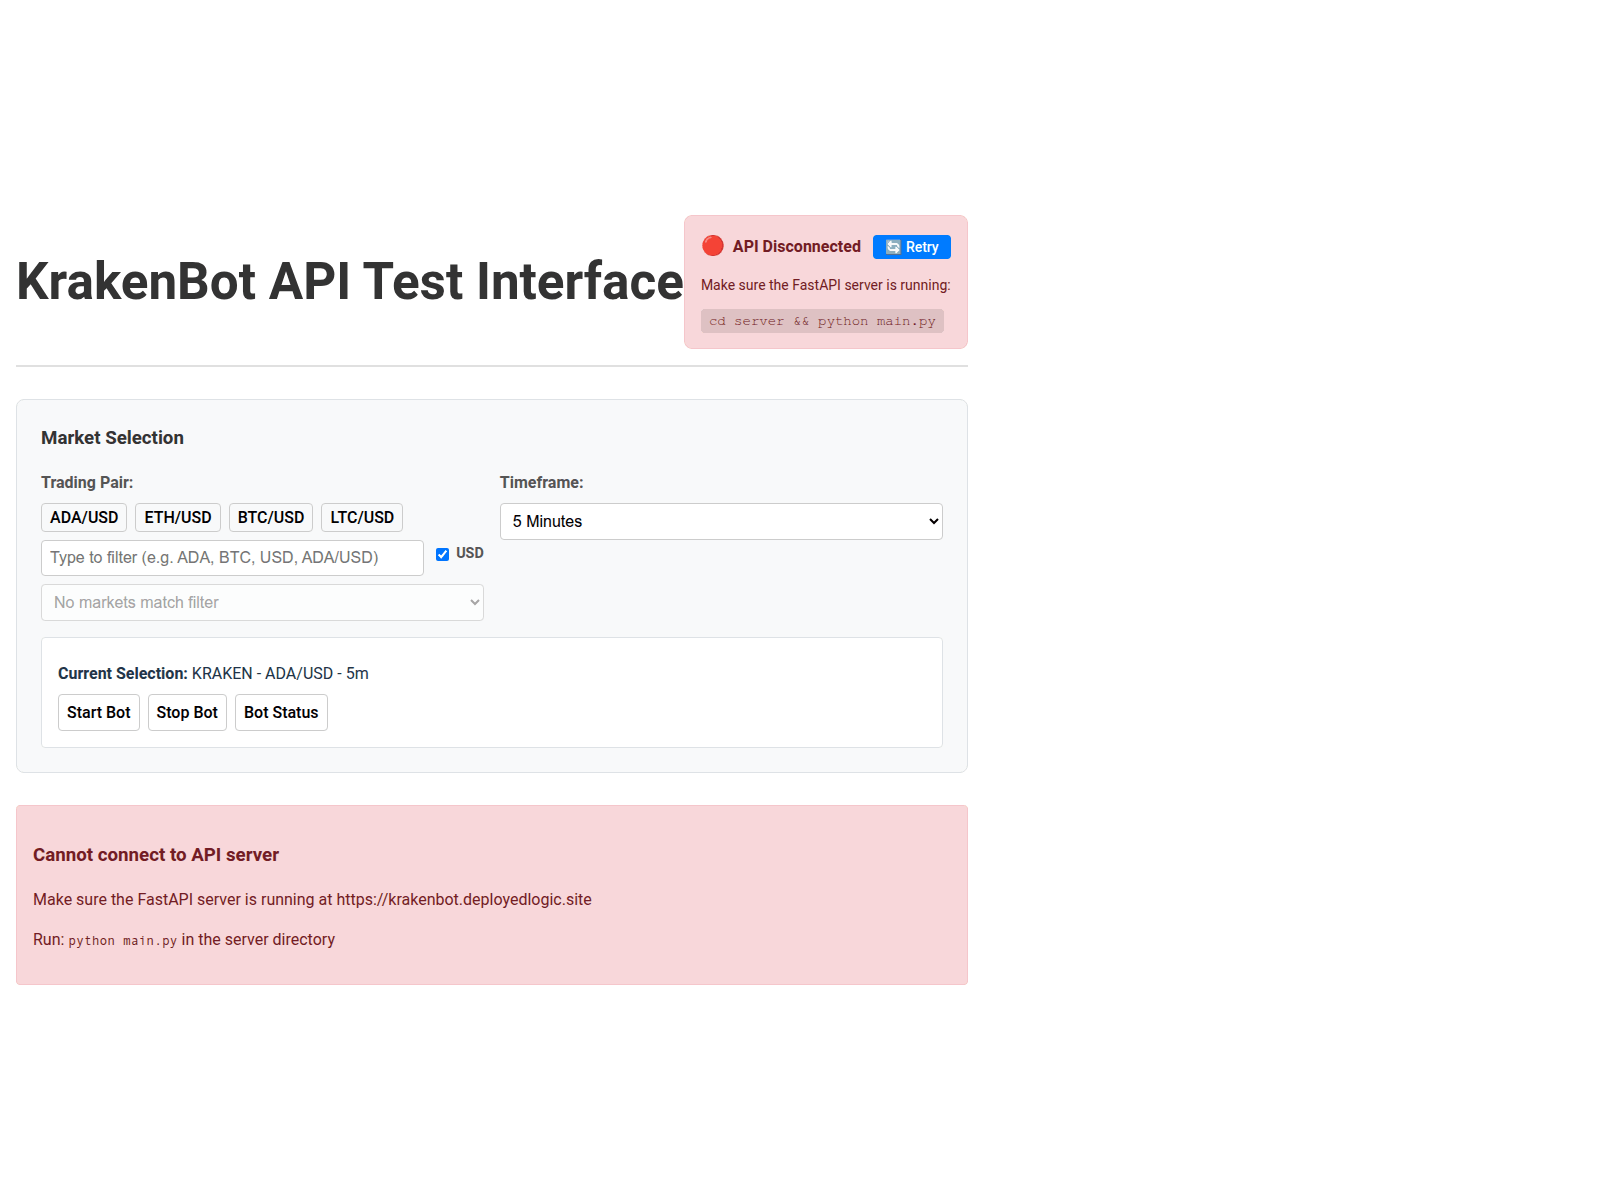Click the Stop Bot button

pyautogui.click(x=187, y=712)
